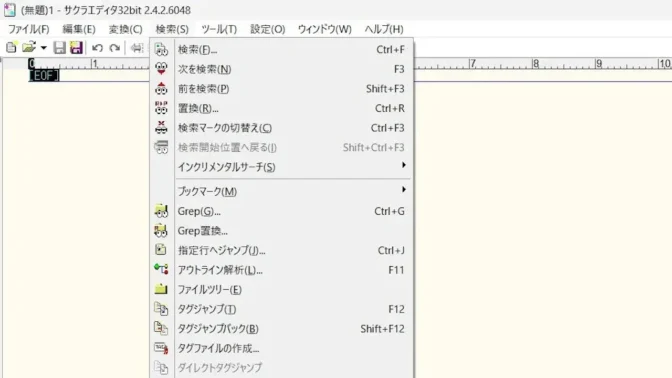This screenshot has width=672, height=378.
Task: Click the [EOF] marker in the editor
Action: click(x=44, y=76)
